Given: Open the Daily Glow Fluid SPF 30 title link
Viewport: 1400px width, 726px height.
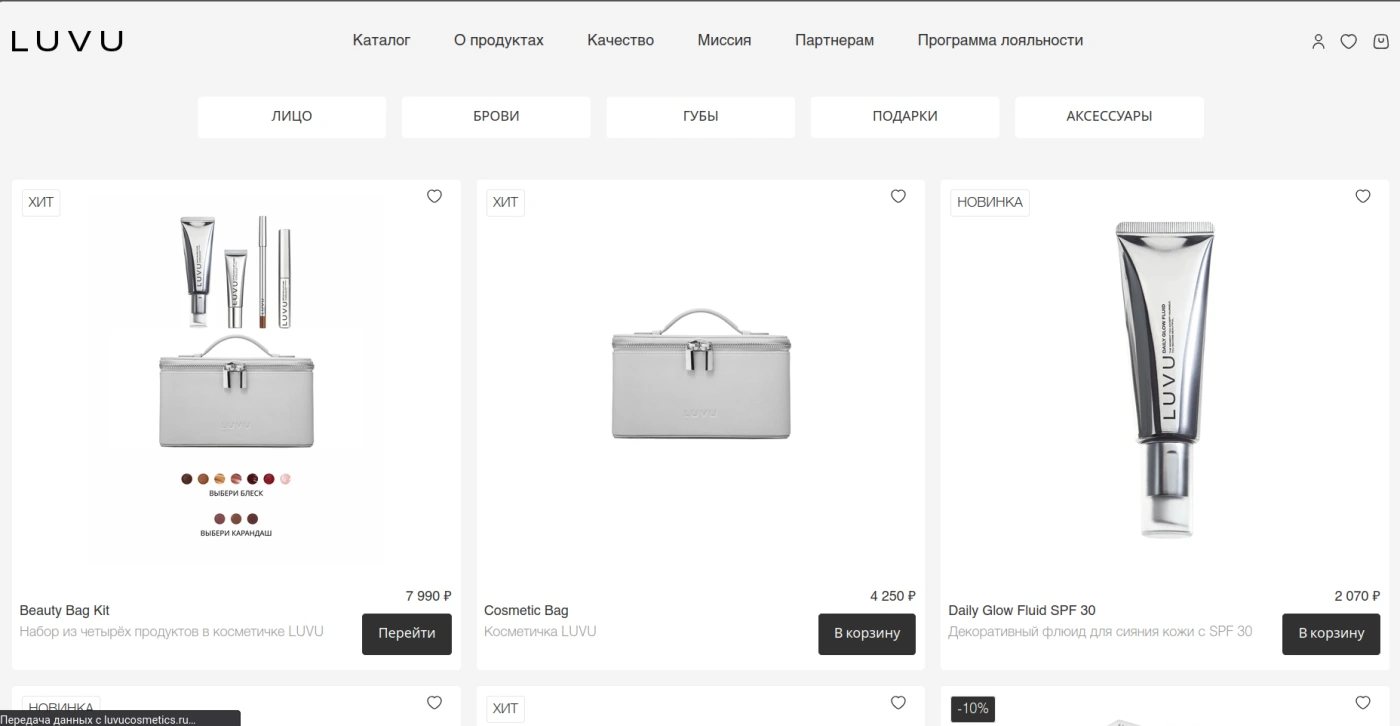Looking at the screenshot, I should tap(1022, 610).
